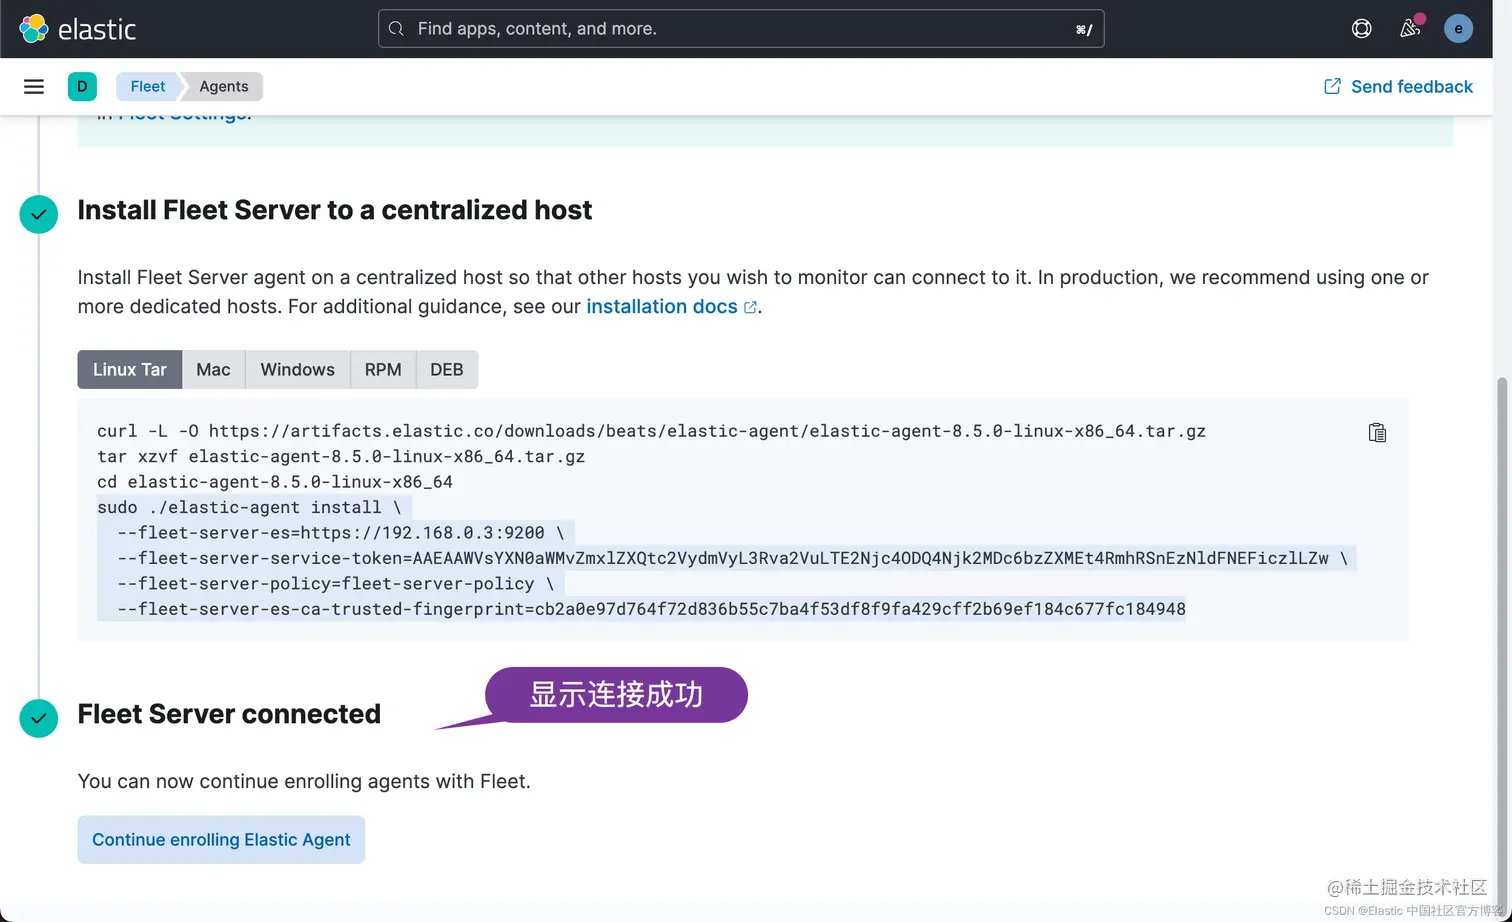Click the tar xzvf command line

pos(341,456)
